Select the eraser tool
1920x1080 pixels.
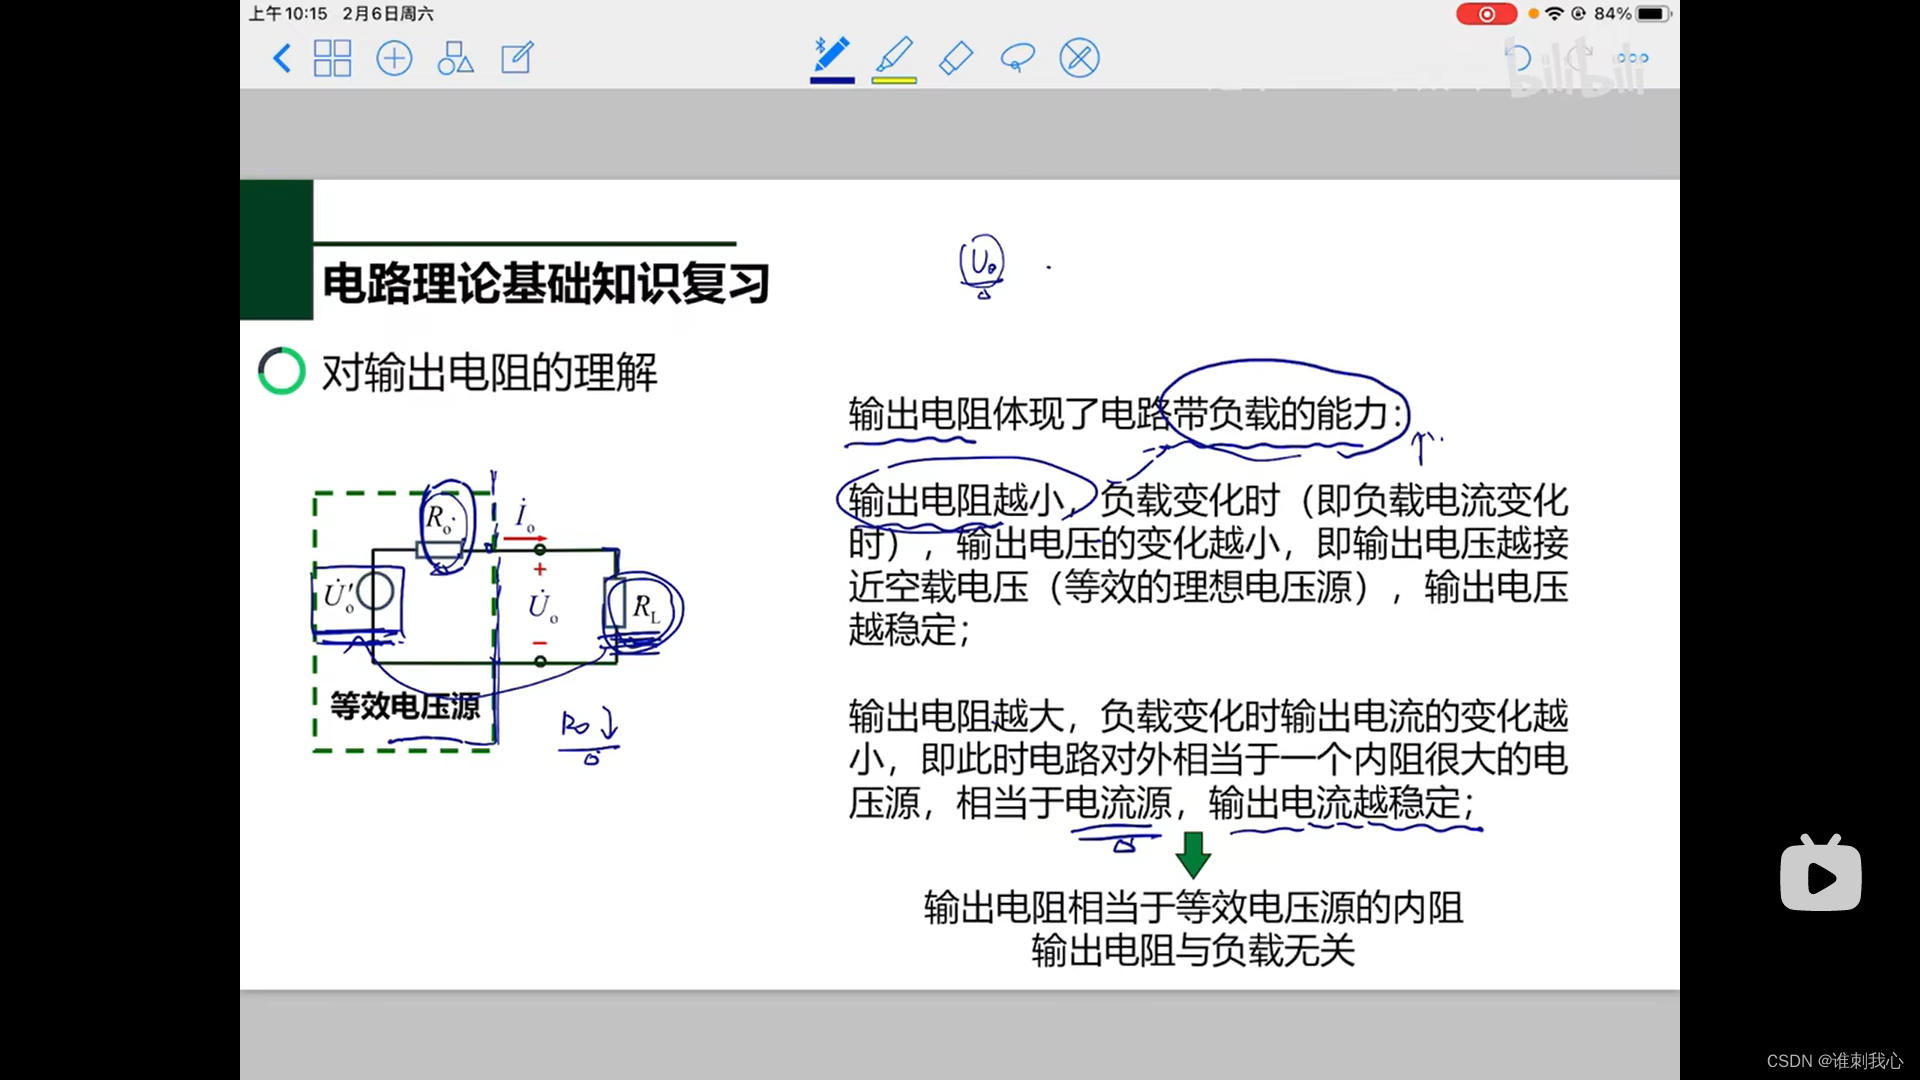(956, 58)
